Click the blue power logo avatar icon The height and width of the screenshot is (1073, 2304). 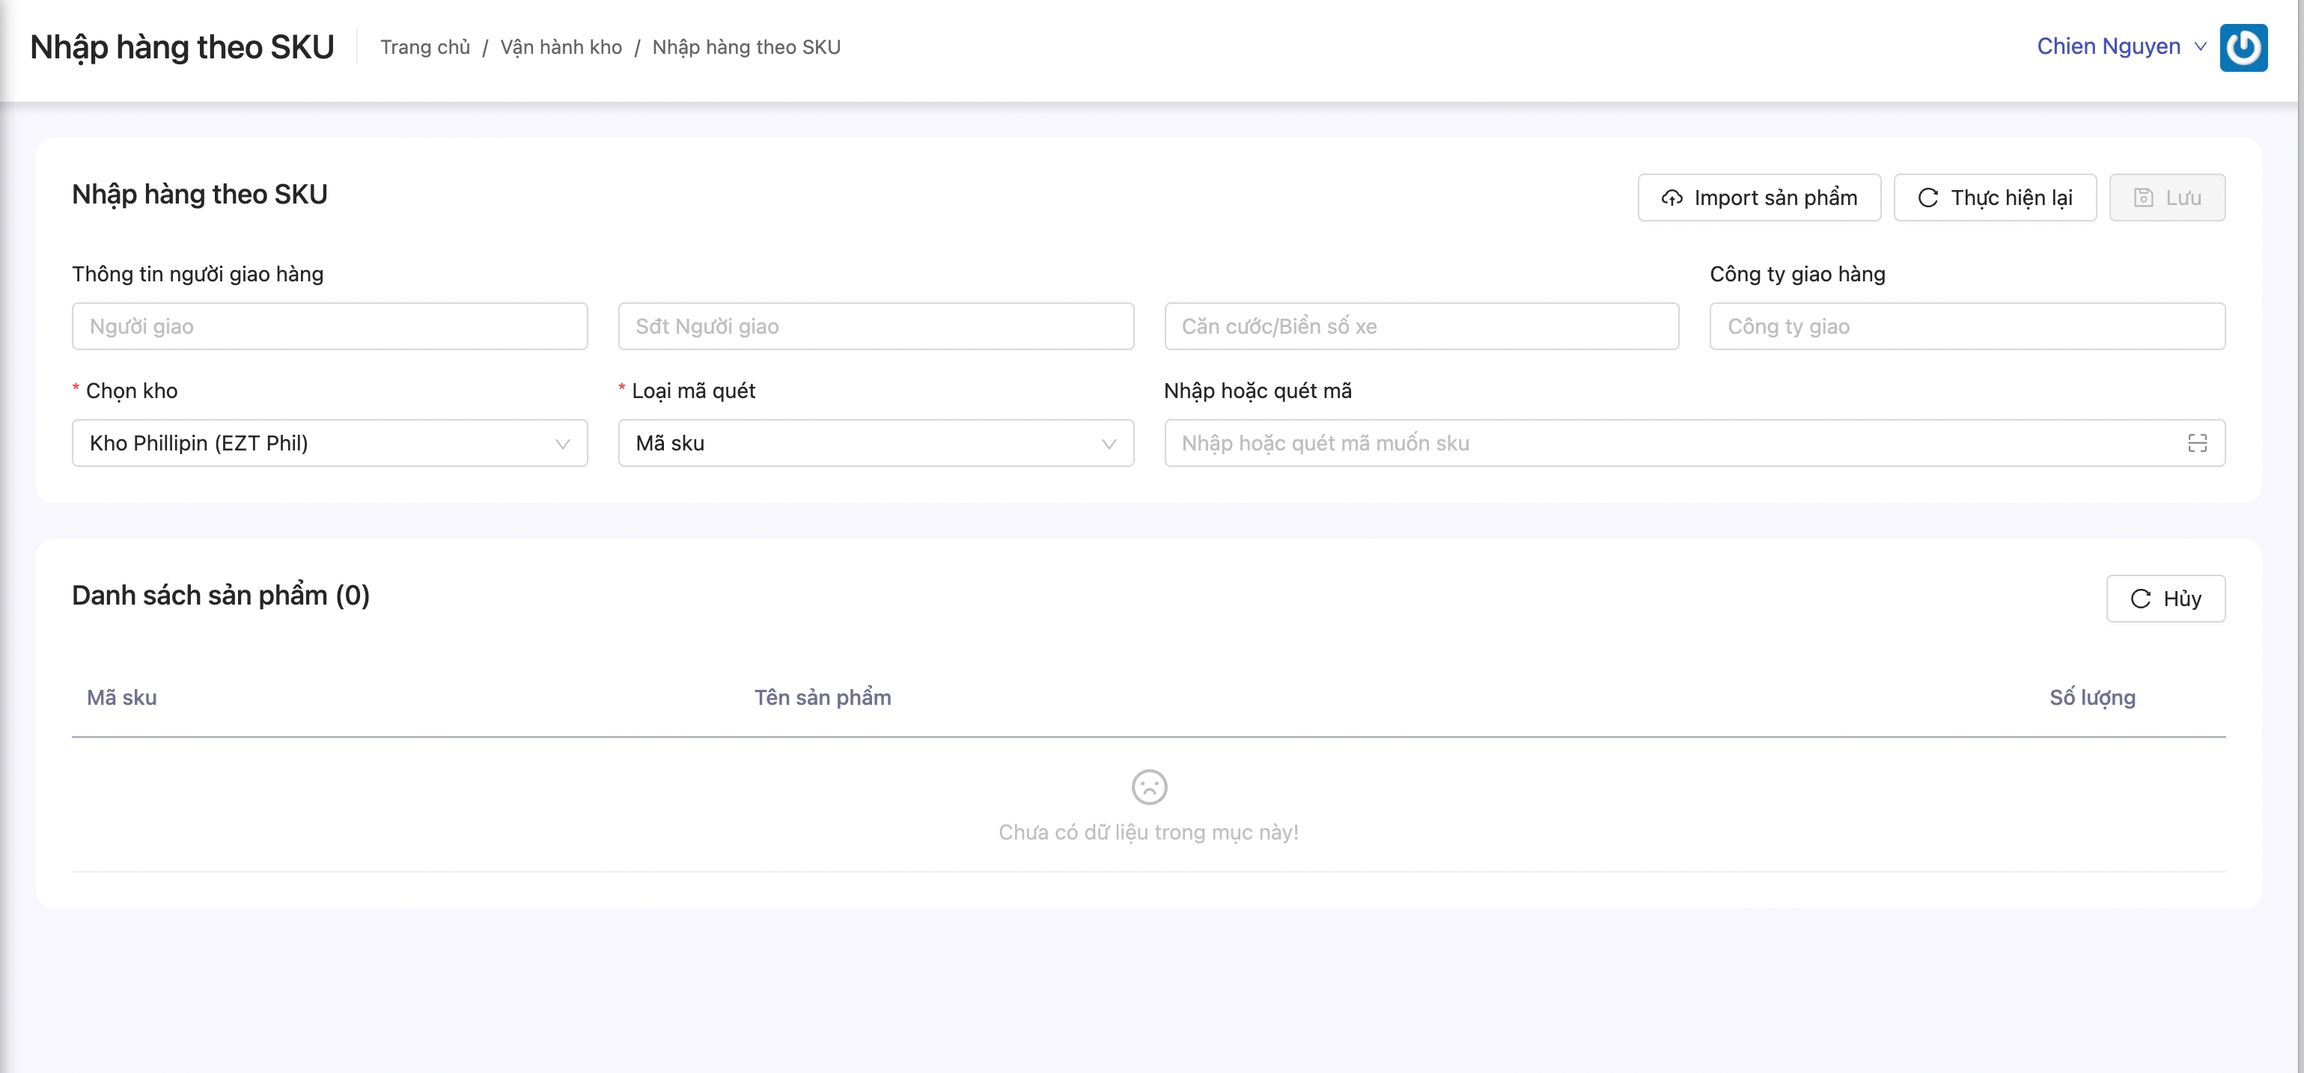pyautogui.click(x=2243, y=47)
